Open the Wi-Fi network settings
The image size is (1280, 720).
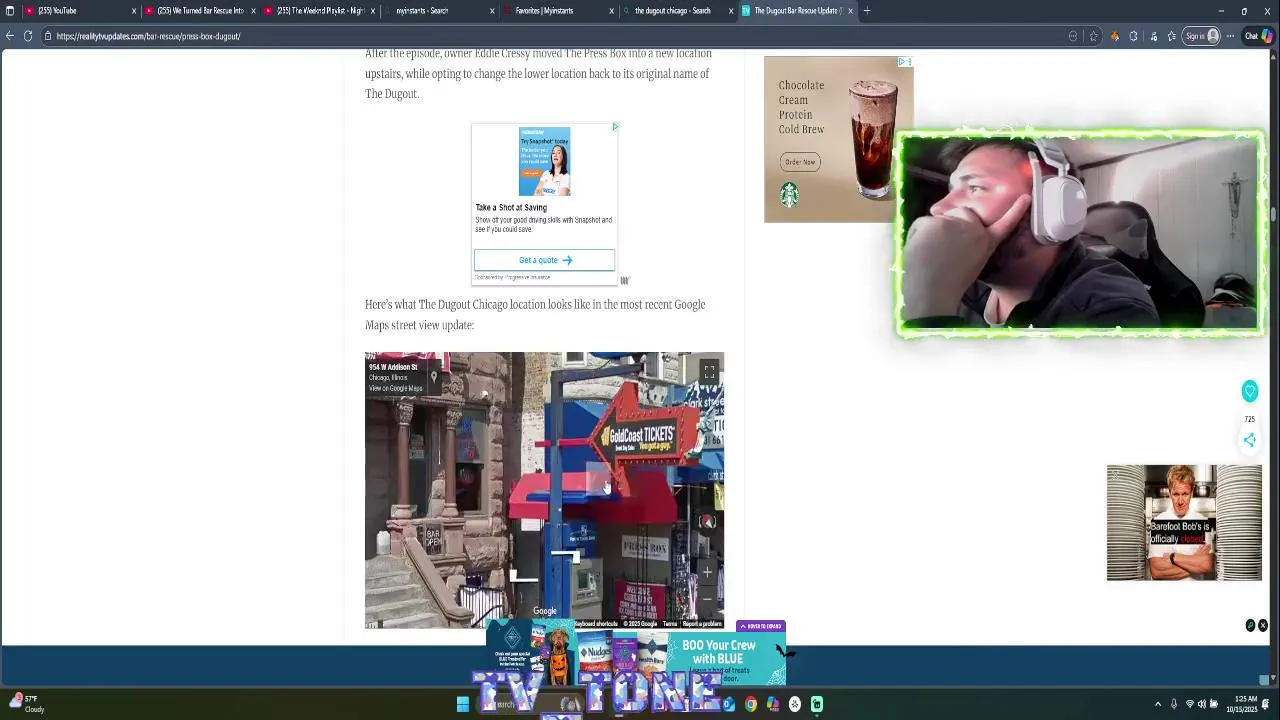pos(1190,704)
